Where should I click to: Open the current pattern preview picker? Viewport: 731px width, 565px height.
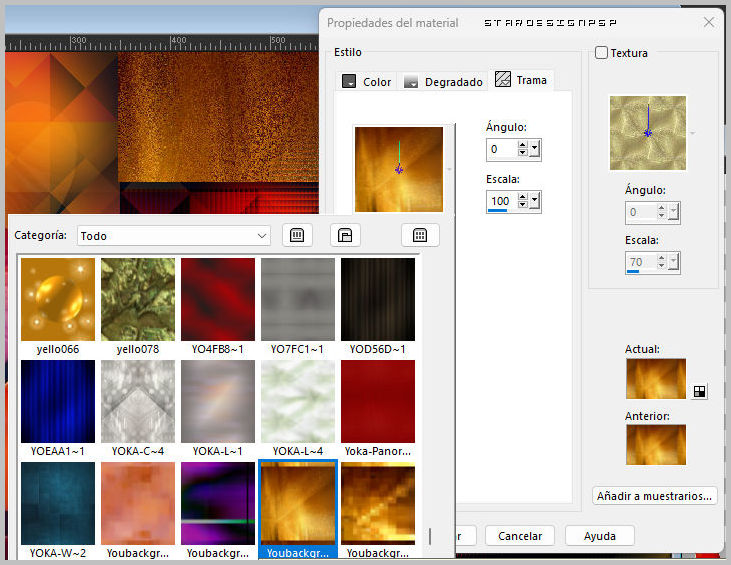point(399,169)
